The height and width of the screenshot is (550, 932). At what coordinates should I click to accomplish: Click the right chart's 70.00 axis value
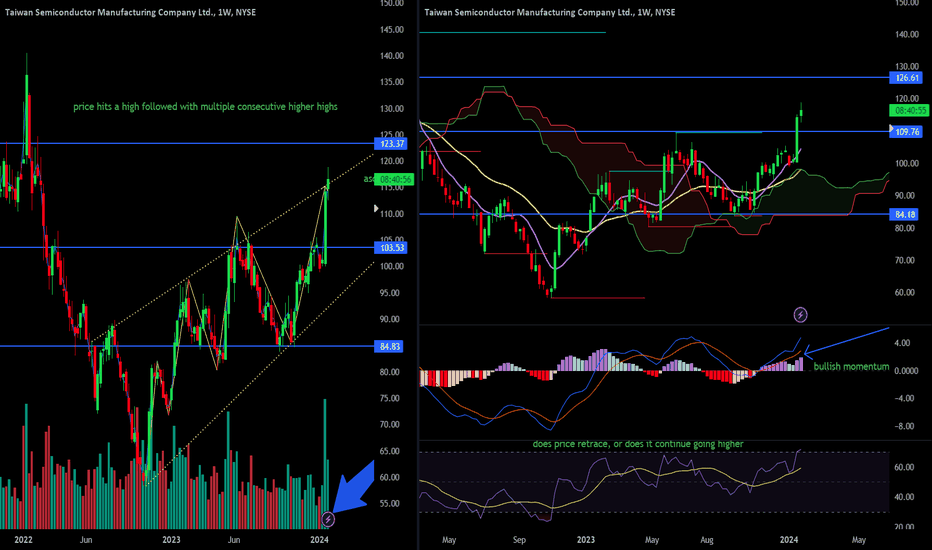tap(905, 260)
